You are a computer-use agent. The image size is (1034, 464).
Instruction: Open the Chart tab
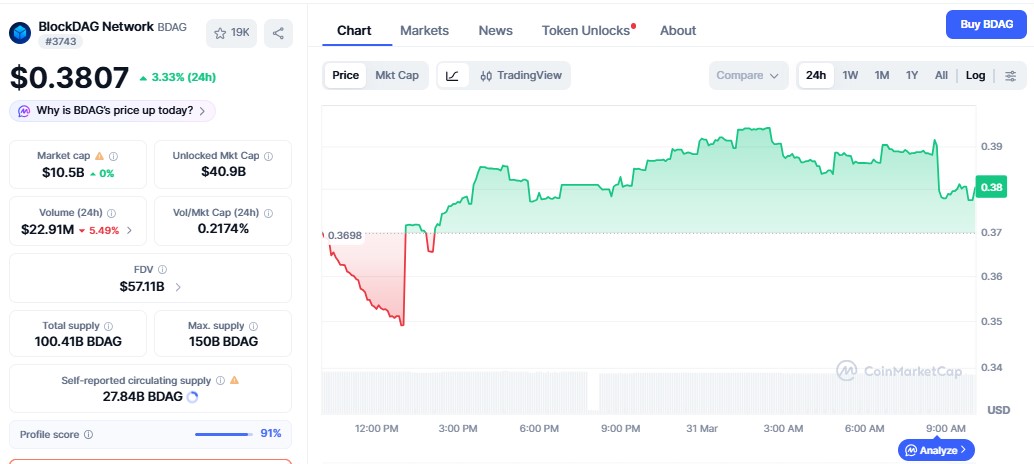click(354, 30)
